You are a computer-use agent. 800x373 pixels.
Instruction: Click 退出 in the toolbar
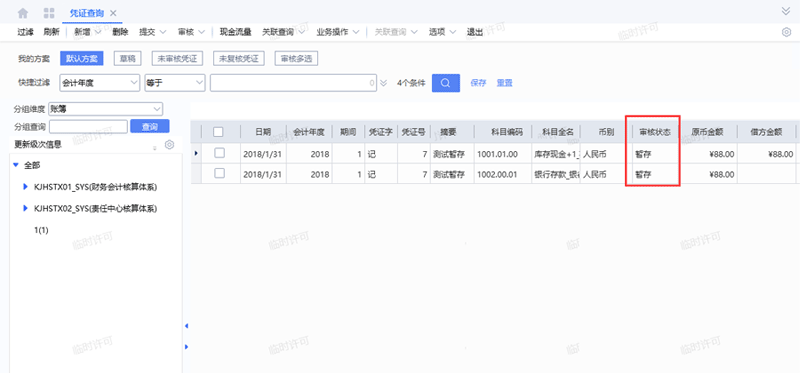(475, 32)
